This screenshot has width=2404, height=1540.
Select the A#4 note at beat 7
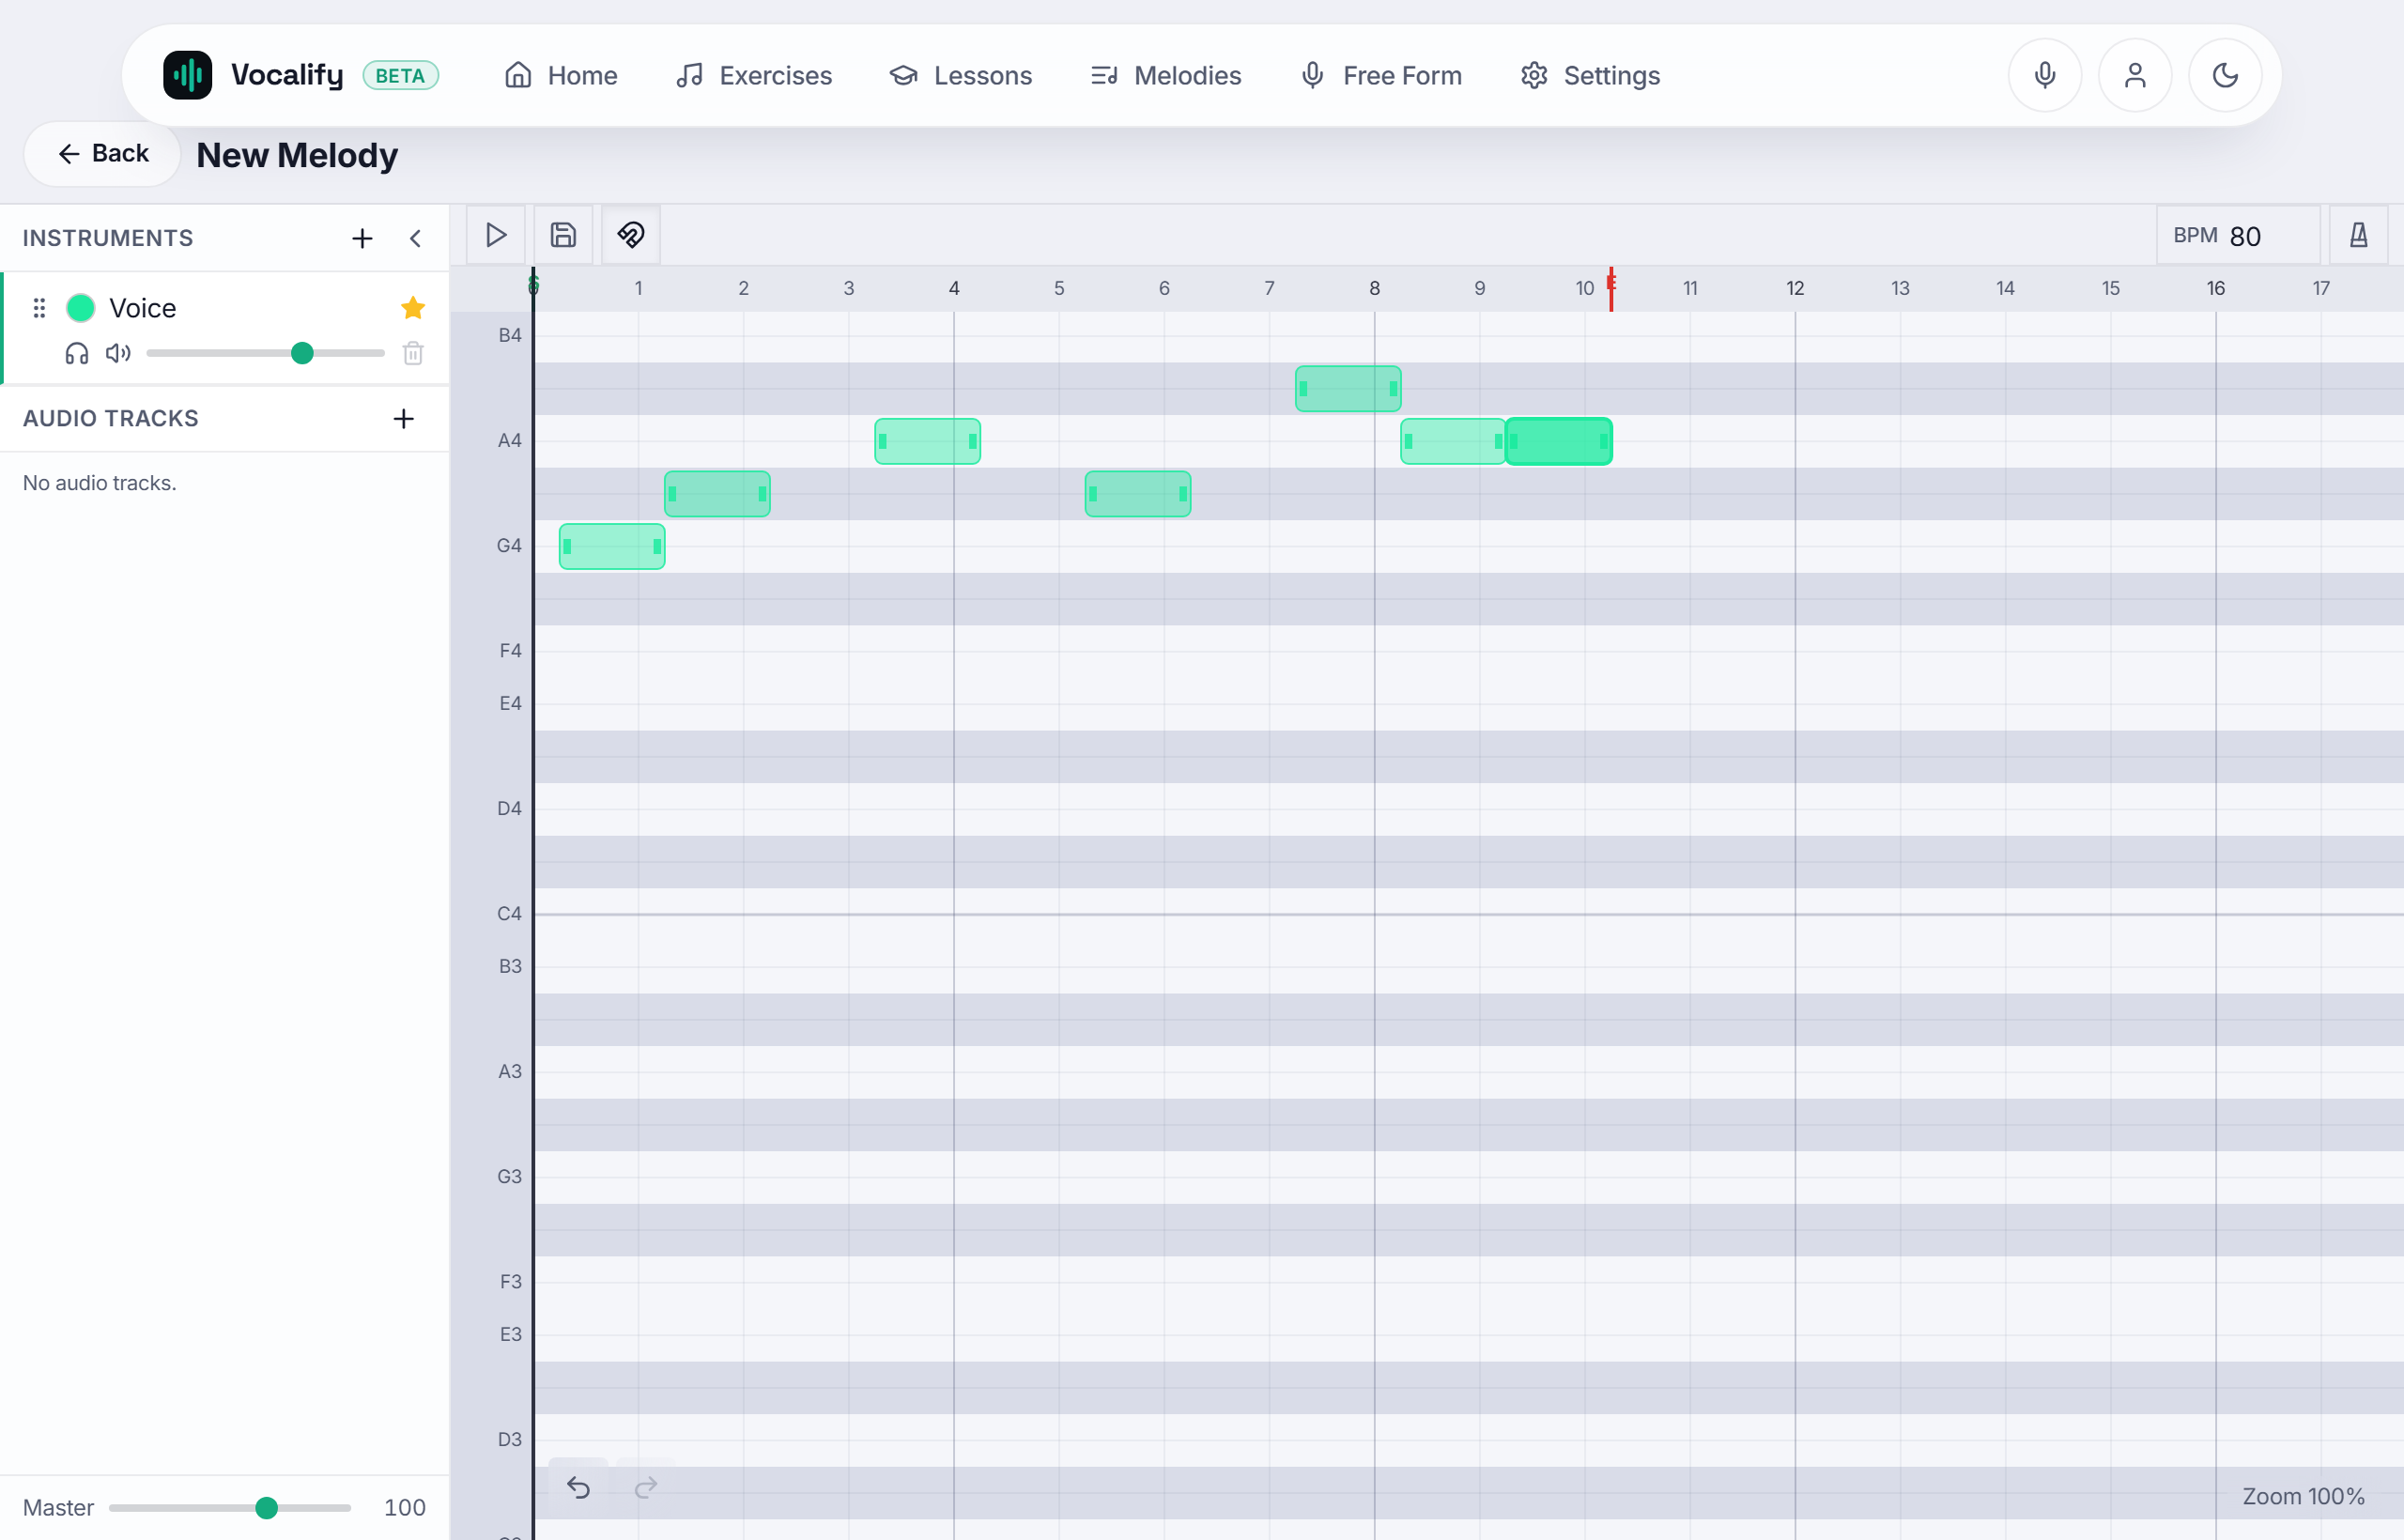pos(1348,389)
